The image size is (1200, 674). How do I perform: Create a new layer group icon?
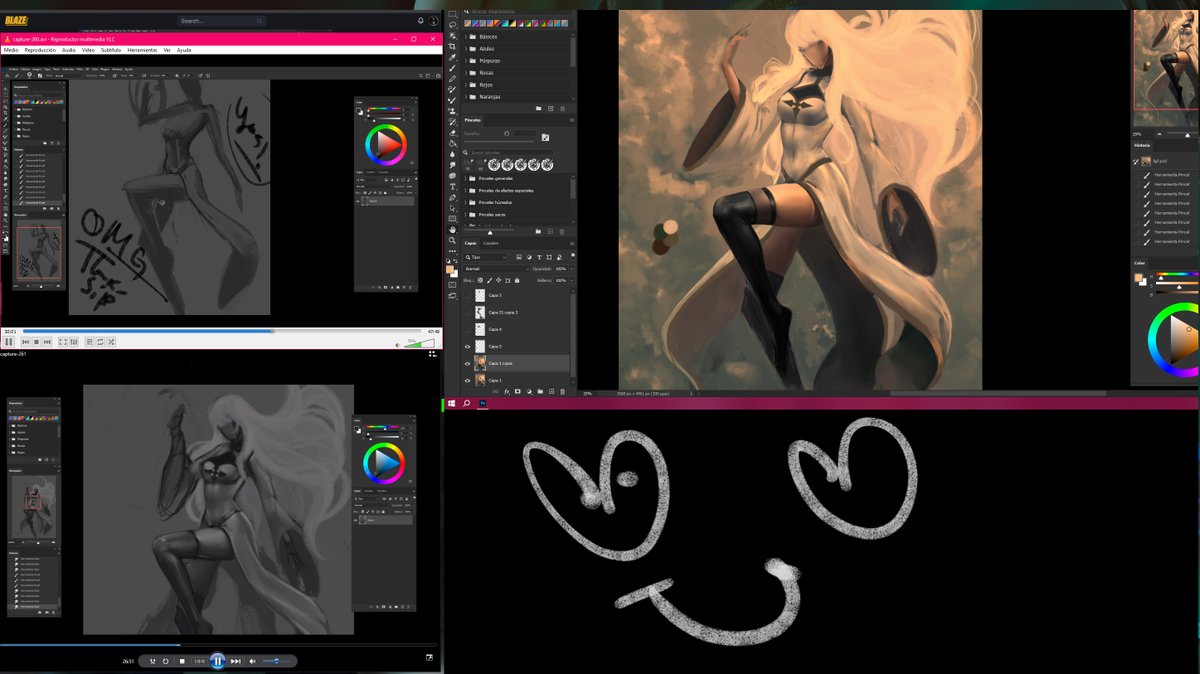(540, 391)
